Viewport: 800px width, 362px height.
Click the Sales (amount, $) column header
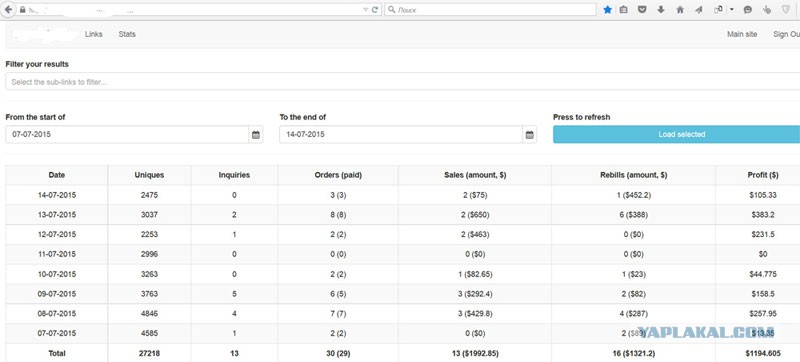(475, 175)
